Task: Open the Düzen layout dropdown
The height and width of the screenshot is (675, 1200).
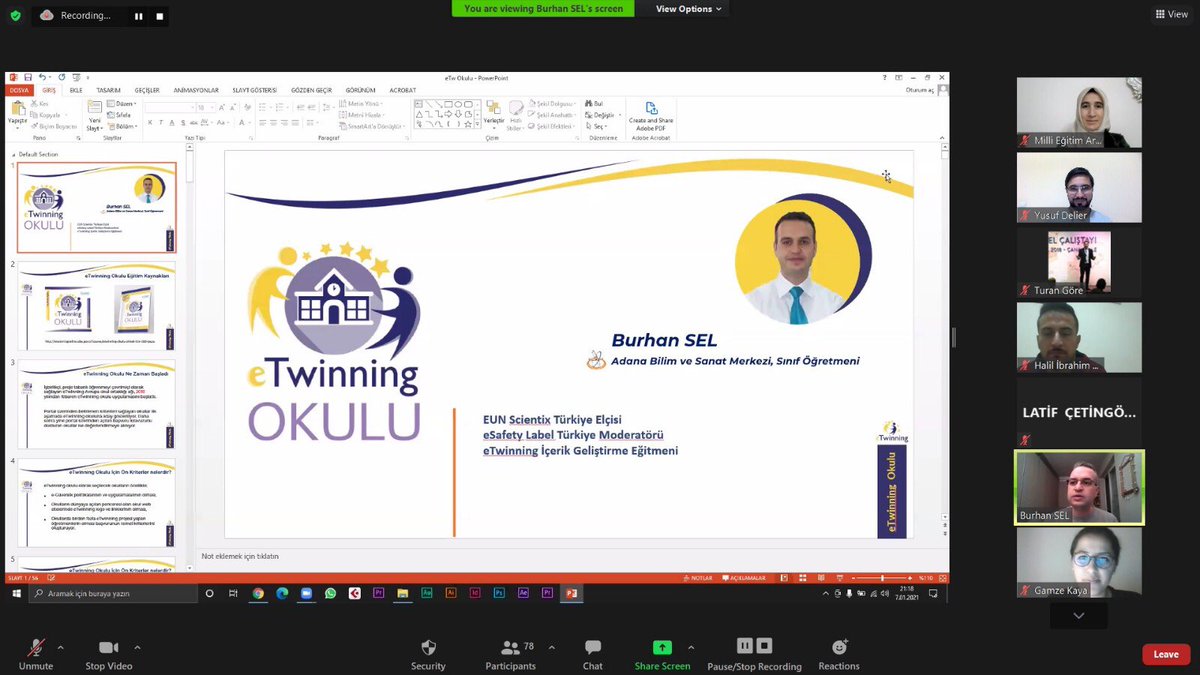Action: tap(124, 103)
